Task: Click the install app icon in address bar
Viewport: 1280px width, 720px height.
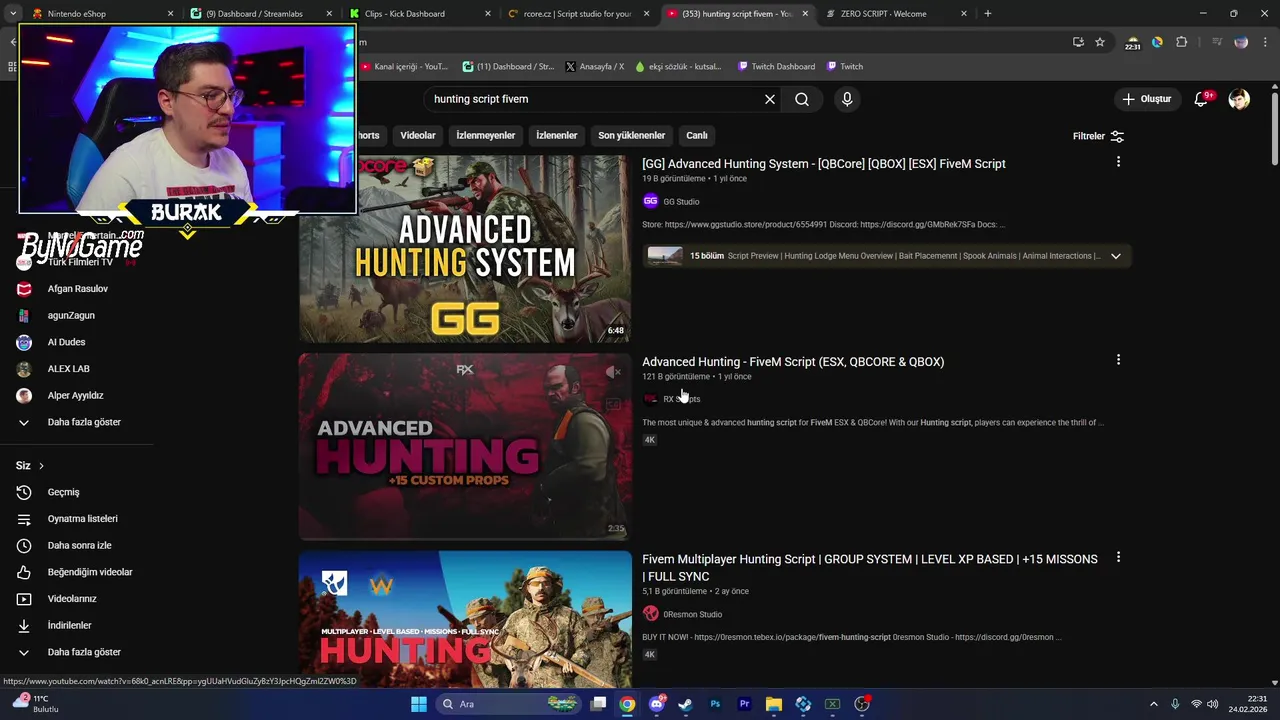Action: [x=1078, y=42]
